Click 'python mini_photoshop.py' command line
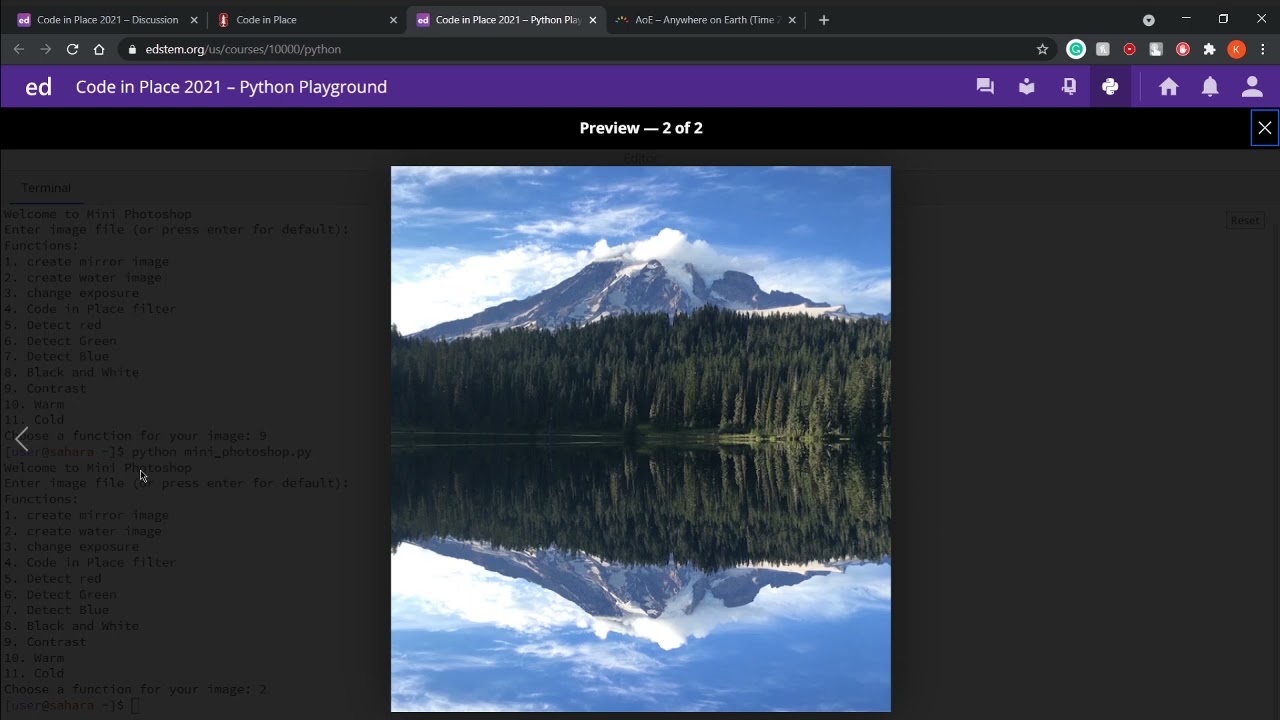Viewport: 1280px width, 720px height. pyautogui.click(x=221, y=452)
